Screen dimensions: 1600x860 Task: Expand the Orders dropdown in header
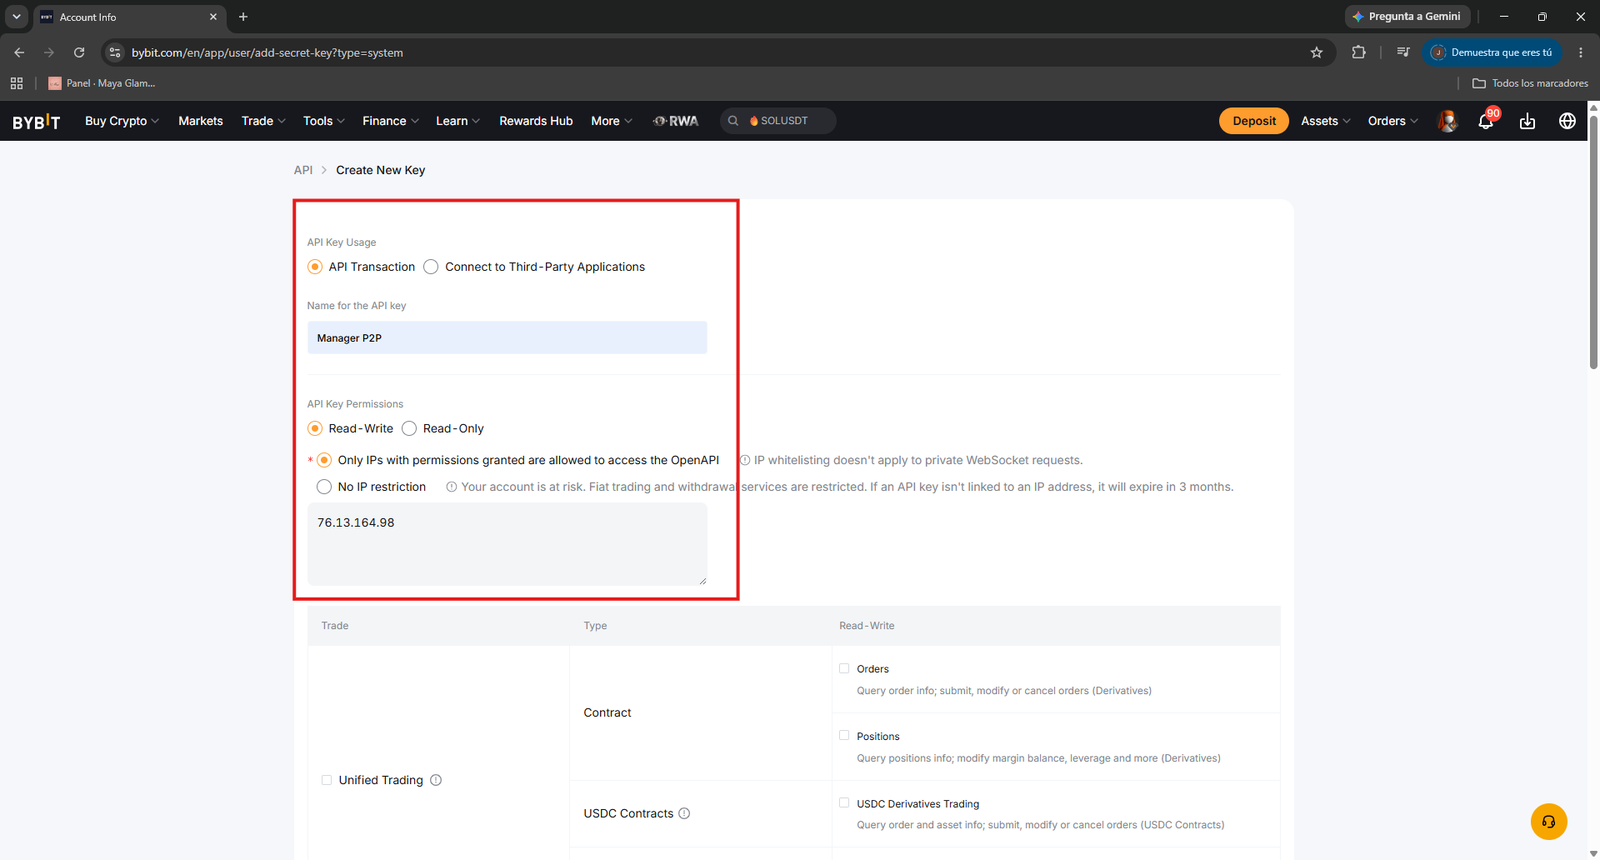[x=1393, y=121]
